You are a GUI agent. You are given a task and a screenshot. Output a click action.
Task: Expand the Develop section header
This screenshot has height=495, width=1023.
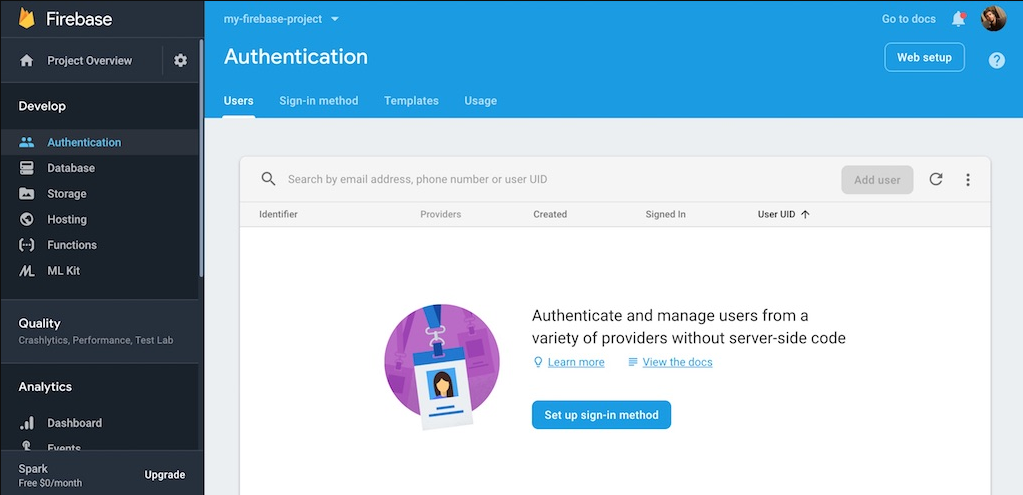tap(42, 106)
